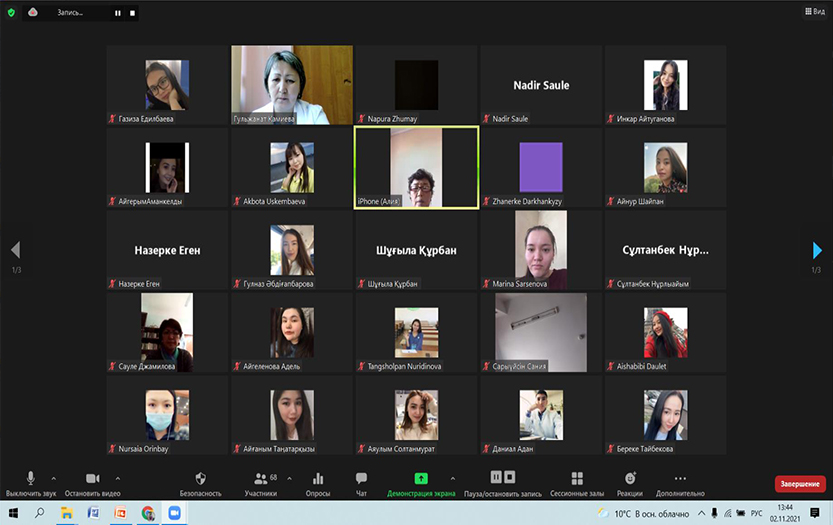833x525 pixels.
Task: Expand audio options arrow beside microphone
Action: 53,478
